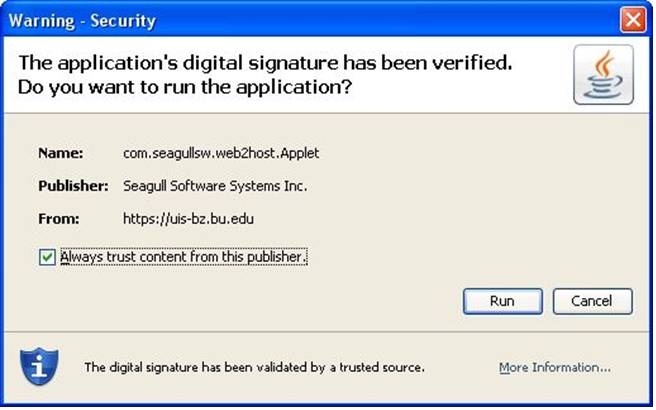656x410 pixels.
Task: Click the 'digital signature has been verified' heading
Action: tap(266, 63)
